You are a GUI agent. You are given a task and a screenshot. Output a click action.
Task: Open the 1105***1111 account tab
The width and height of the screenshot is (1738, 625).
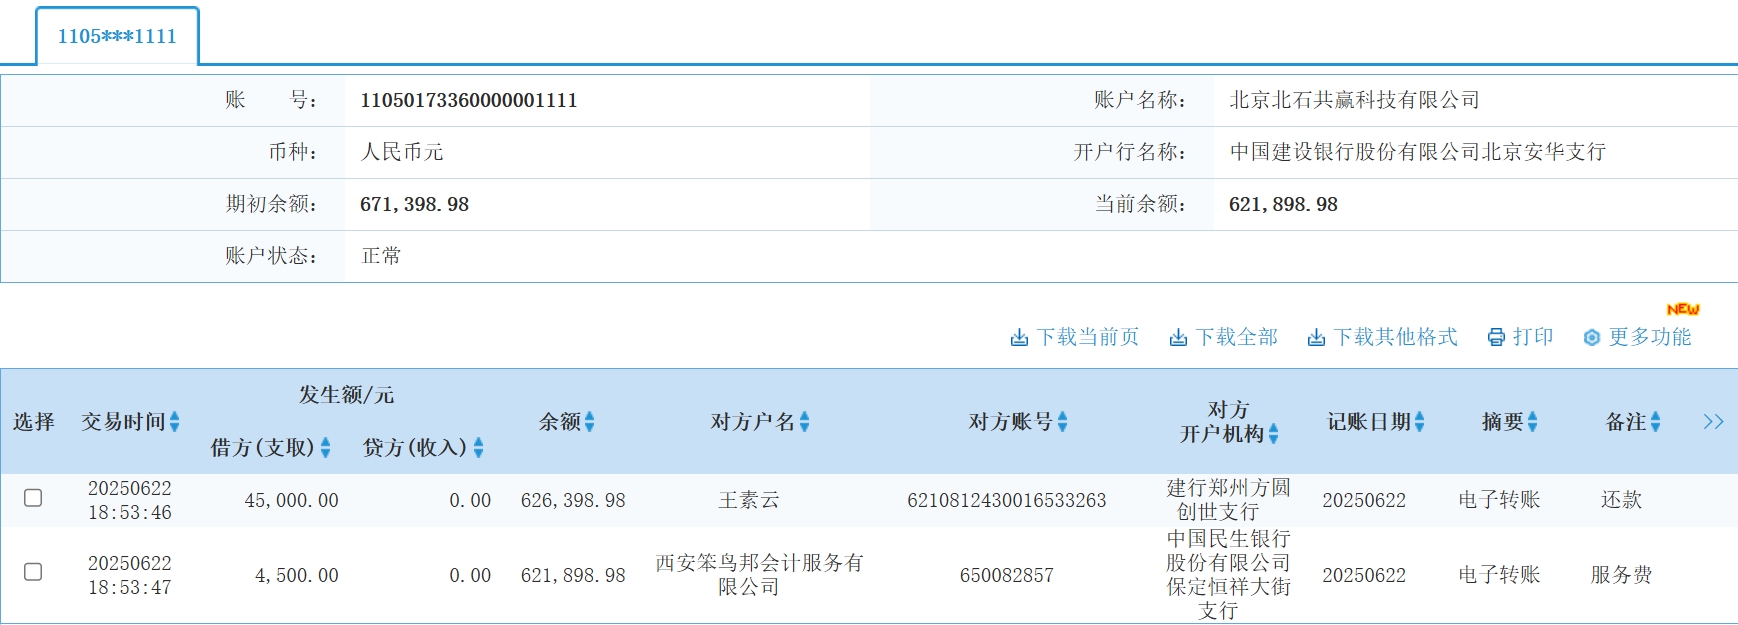pos(117,36)
